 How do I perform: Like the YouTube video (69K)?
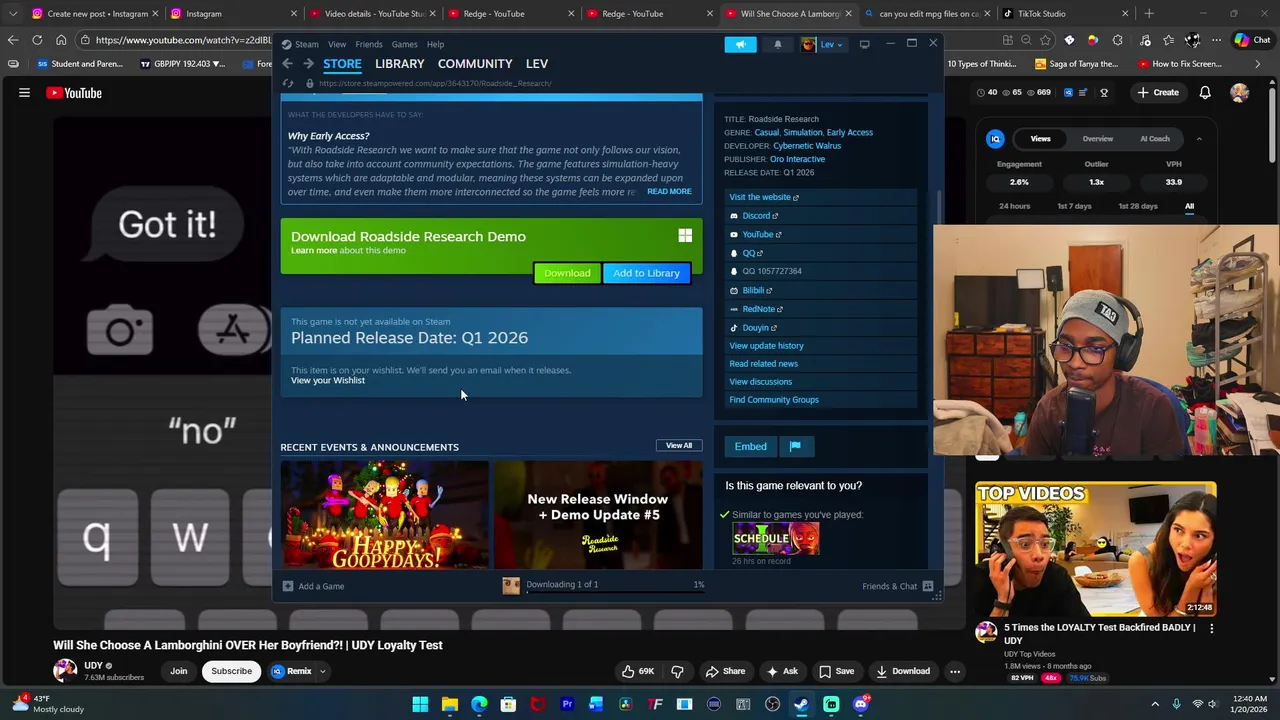click(x=637, y=672)
